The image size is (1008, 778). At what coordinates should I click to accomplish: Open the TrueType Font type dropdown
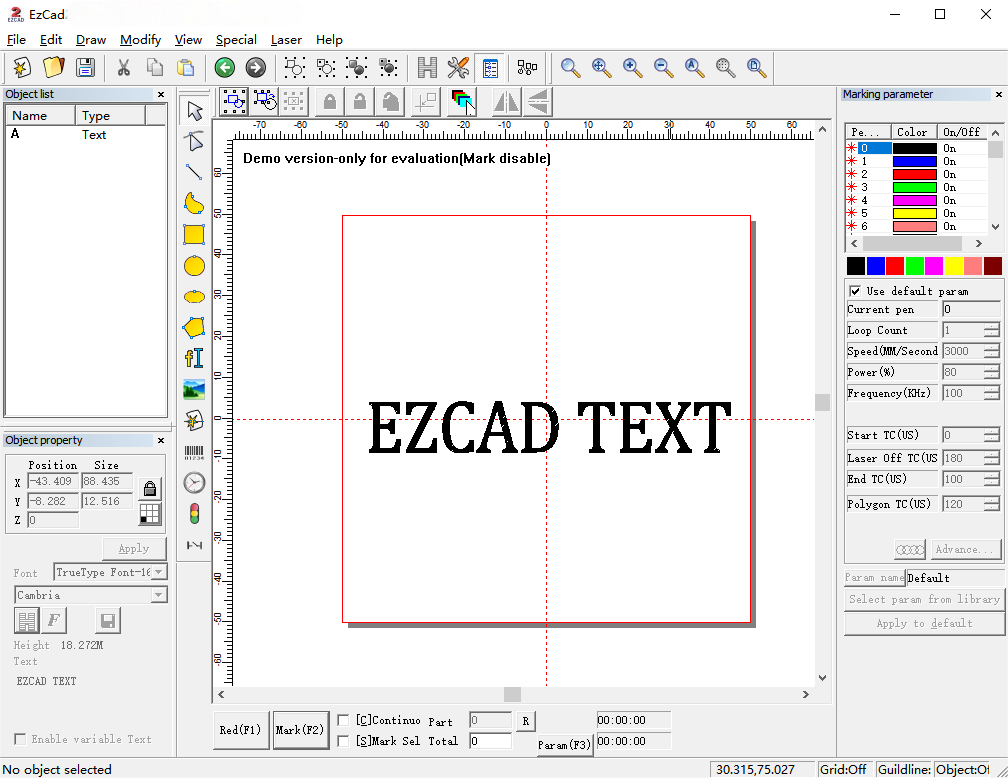[159, 572]
